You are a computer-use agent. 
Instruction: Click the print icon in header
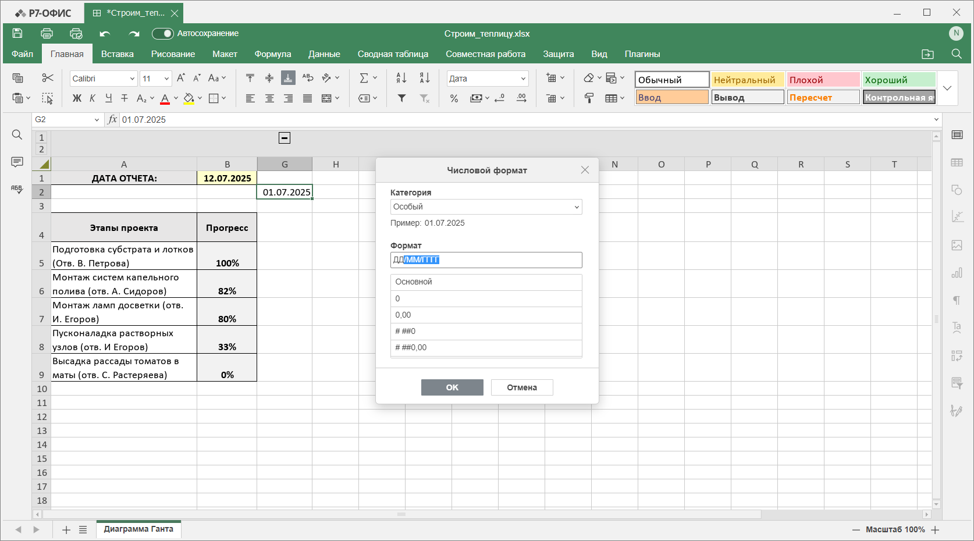point(47,34)
